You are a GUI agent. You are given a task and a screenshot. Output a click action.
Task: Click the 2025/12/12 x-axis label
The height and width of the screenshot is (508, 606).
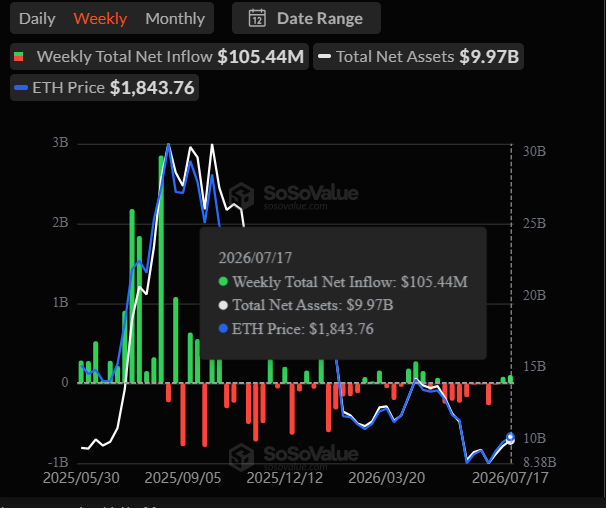(285, 478)
